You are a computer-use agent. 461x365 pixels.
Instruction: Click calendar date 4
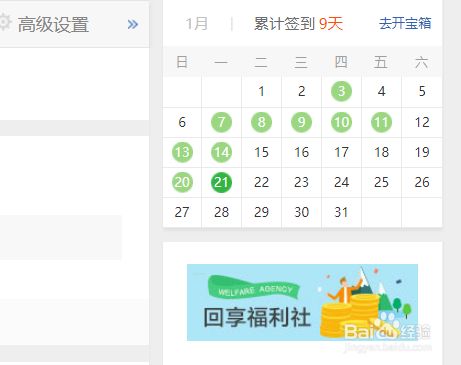[x=381, y=91]
